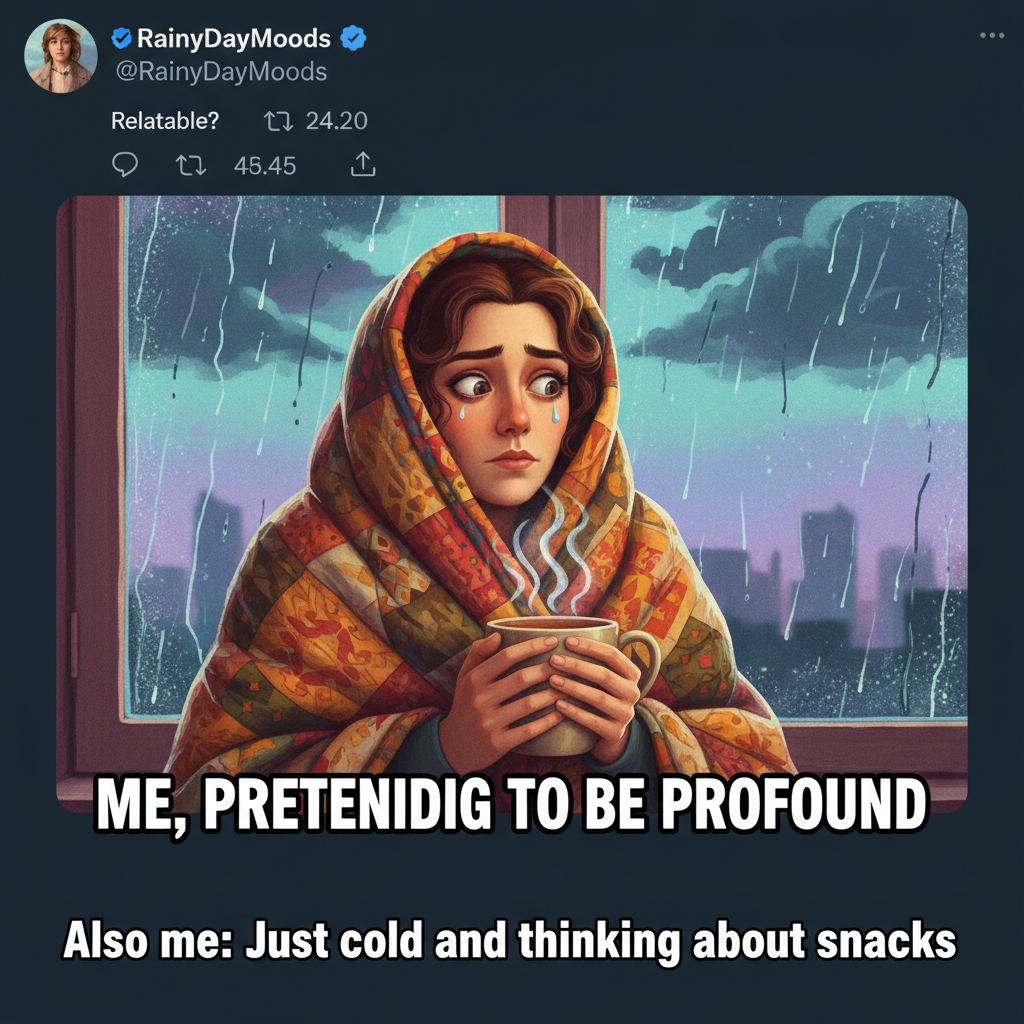
Task: Click the word "PROFOUND" in the meme caption
Action: coord(792,803)
